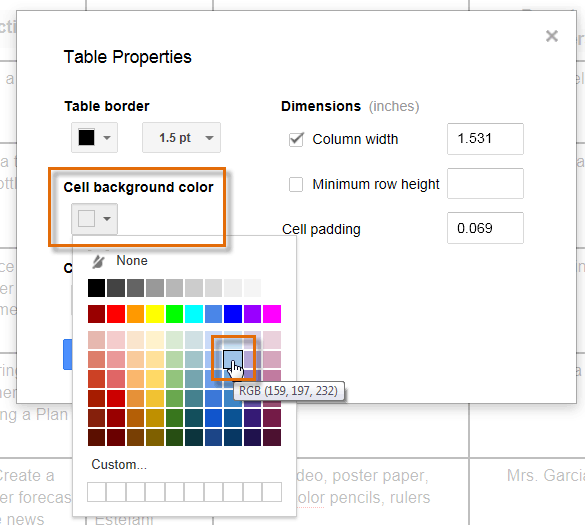Viewport: 585px width, 525px height.
Task: Close the Table Properties dialog
Action: [551, 36]
